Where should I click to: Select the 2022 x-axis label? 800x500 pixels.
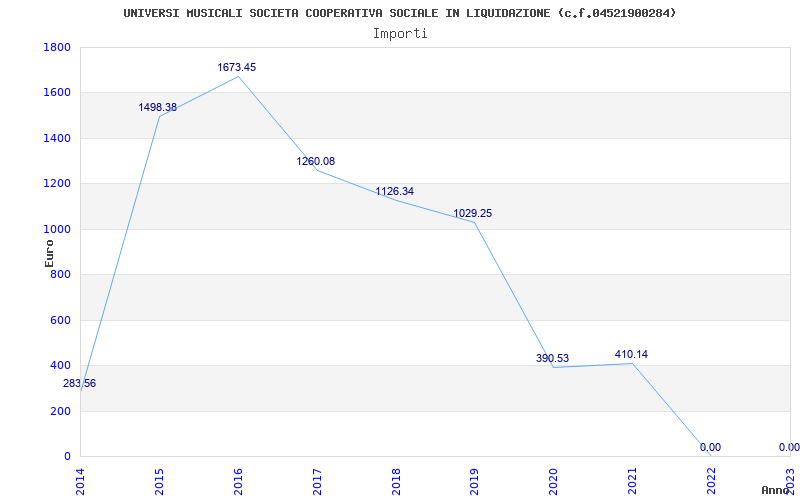(712, 482)
